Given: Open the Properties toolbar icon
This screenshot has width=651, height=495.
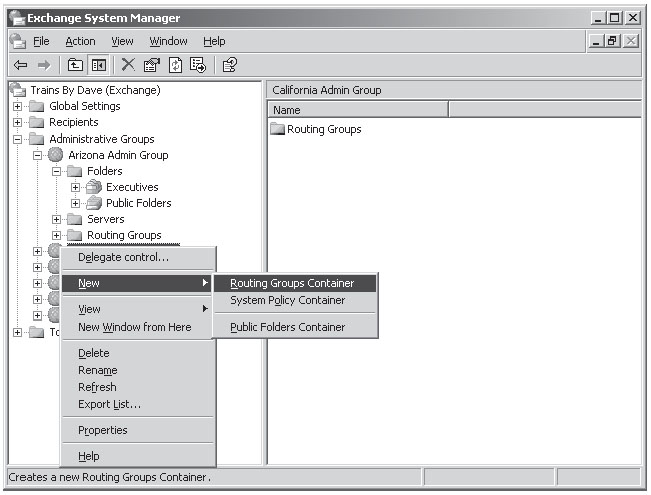Looking at the screenshot, I should point(152,65).
